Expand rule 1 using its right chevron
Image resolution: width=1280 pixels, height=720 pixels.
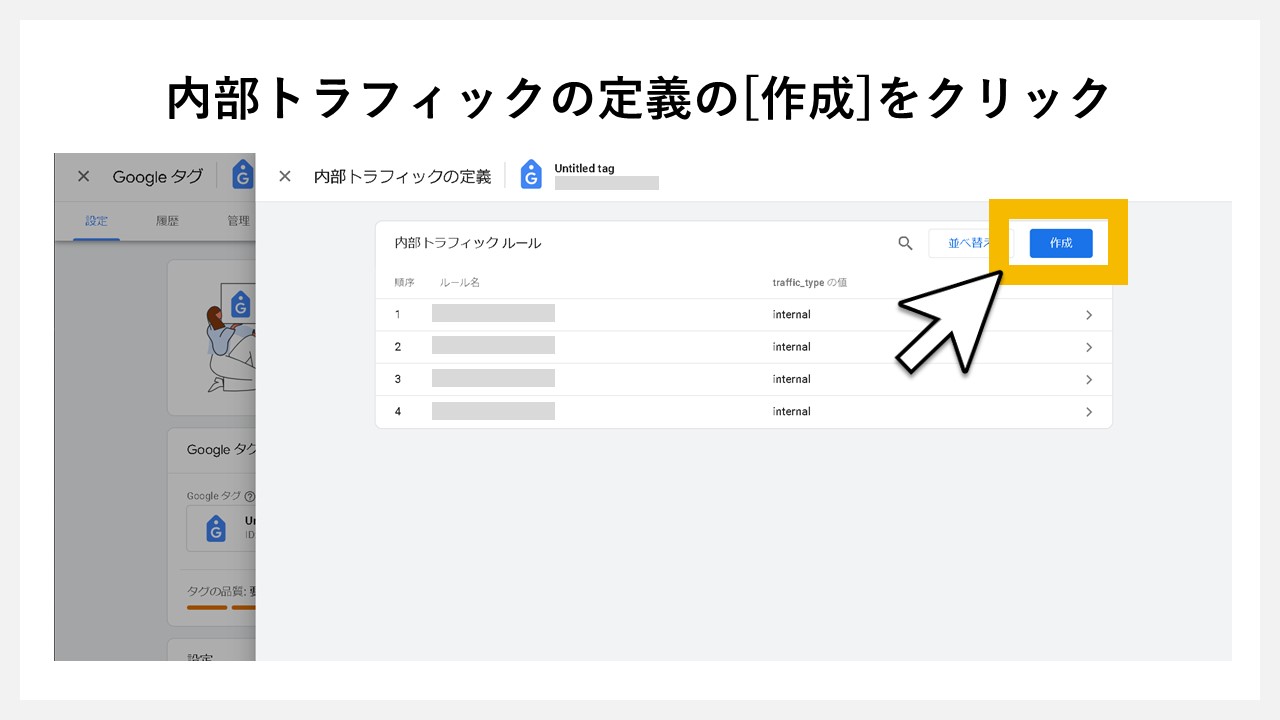pos(1089,314)
